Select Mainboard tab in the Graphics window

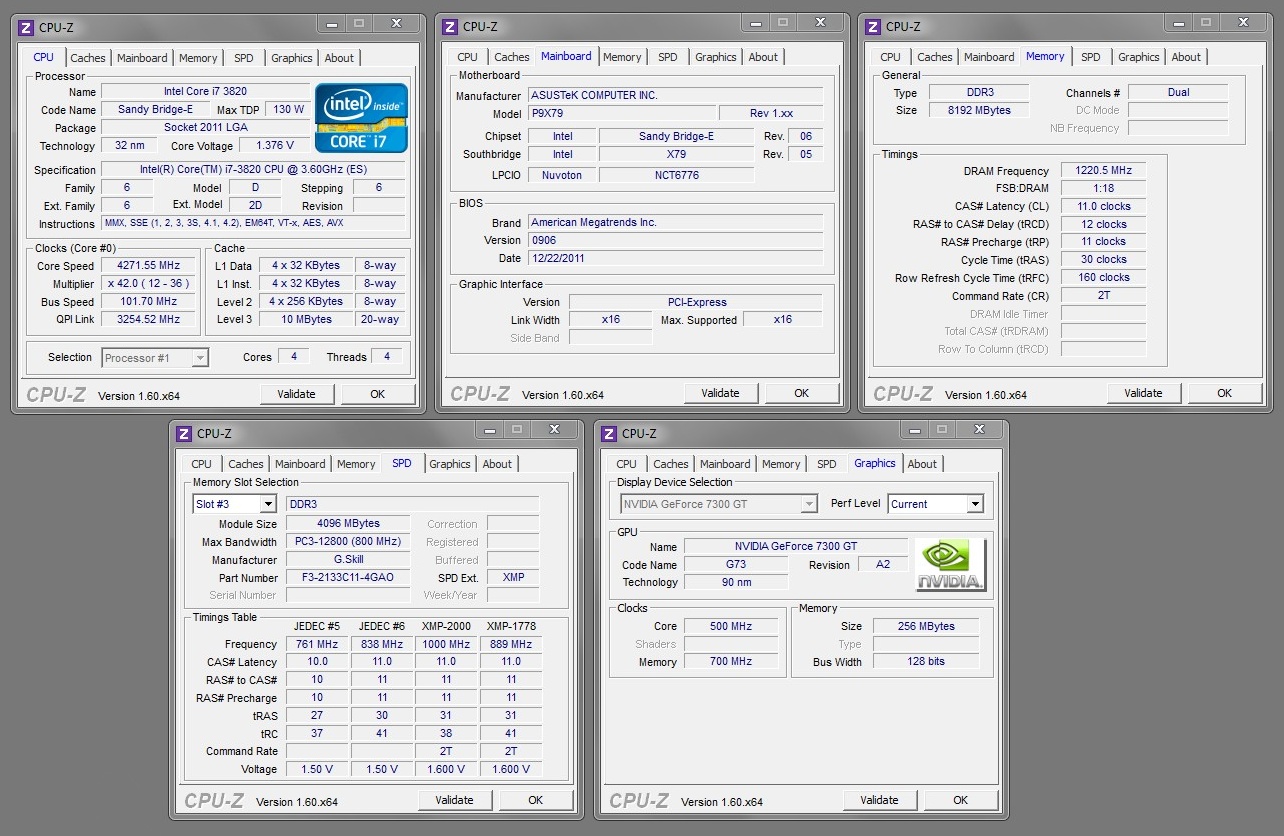tap(725, 464)
